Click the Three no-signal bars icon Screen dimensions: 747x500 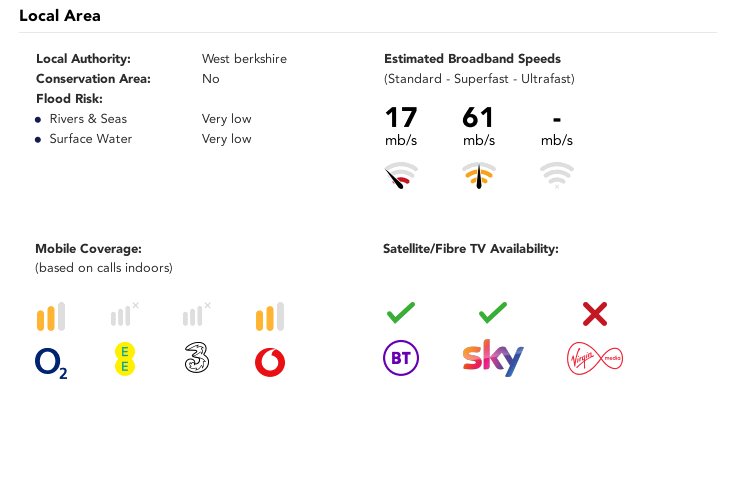[x=196, y=314]
